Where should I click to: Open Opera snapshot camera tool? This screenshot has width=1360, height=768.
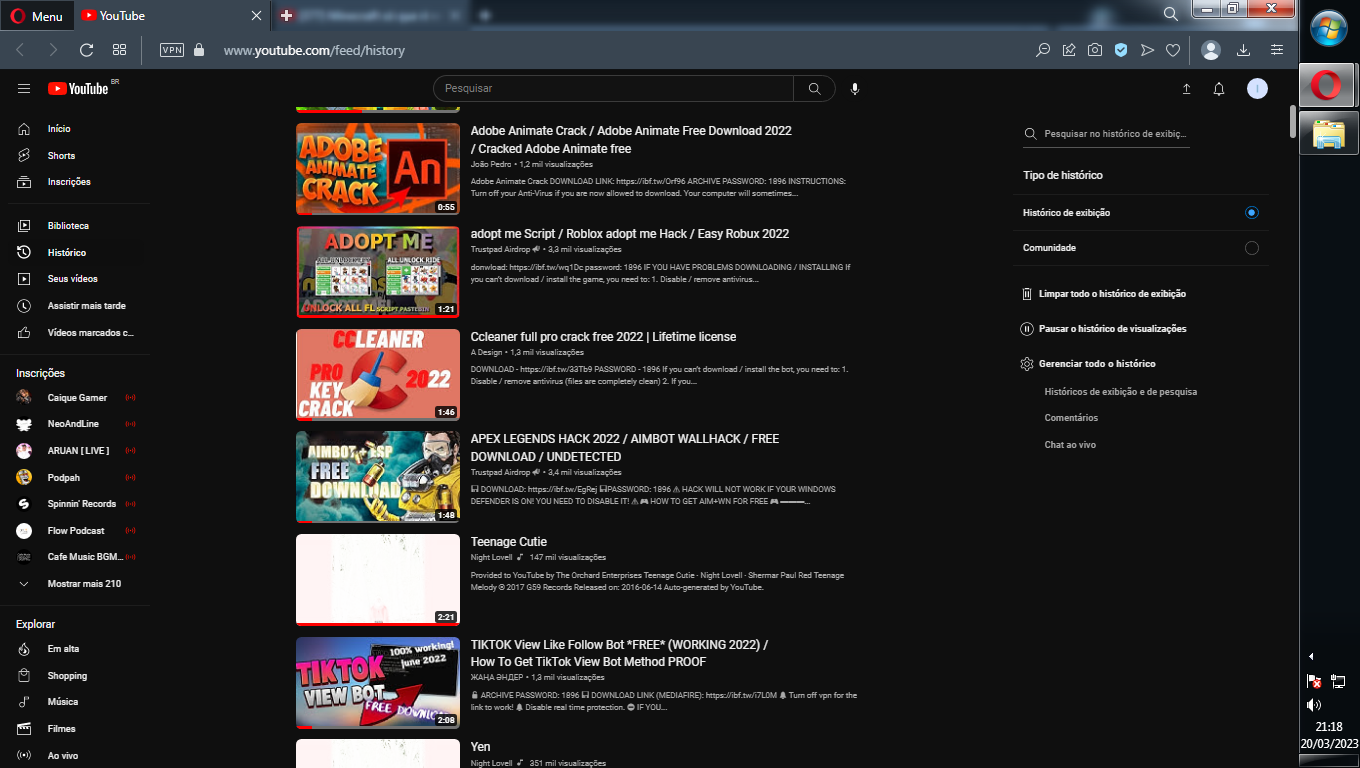(1095, 50)
